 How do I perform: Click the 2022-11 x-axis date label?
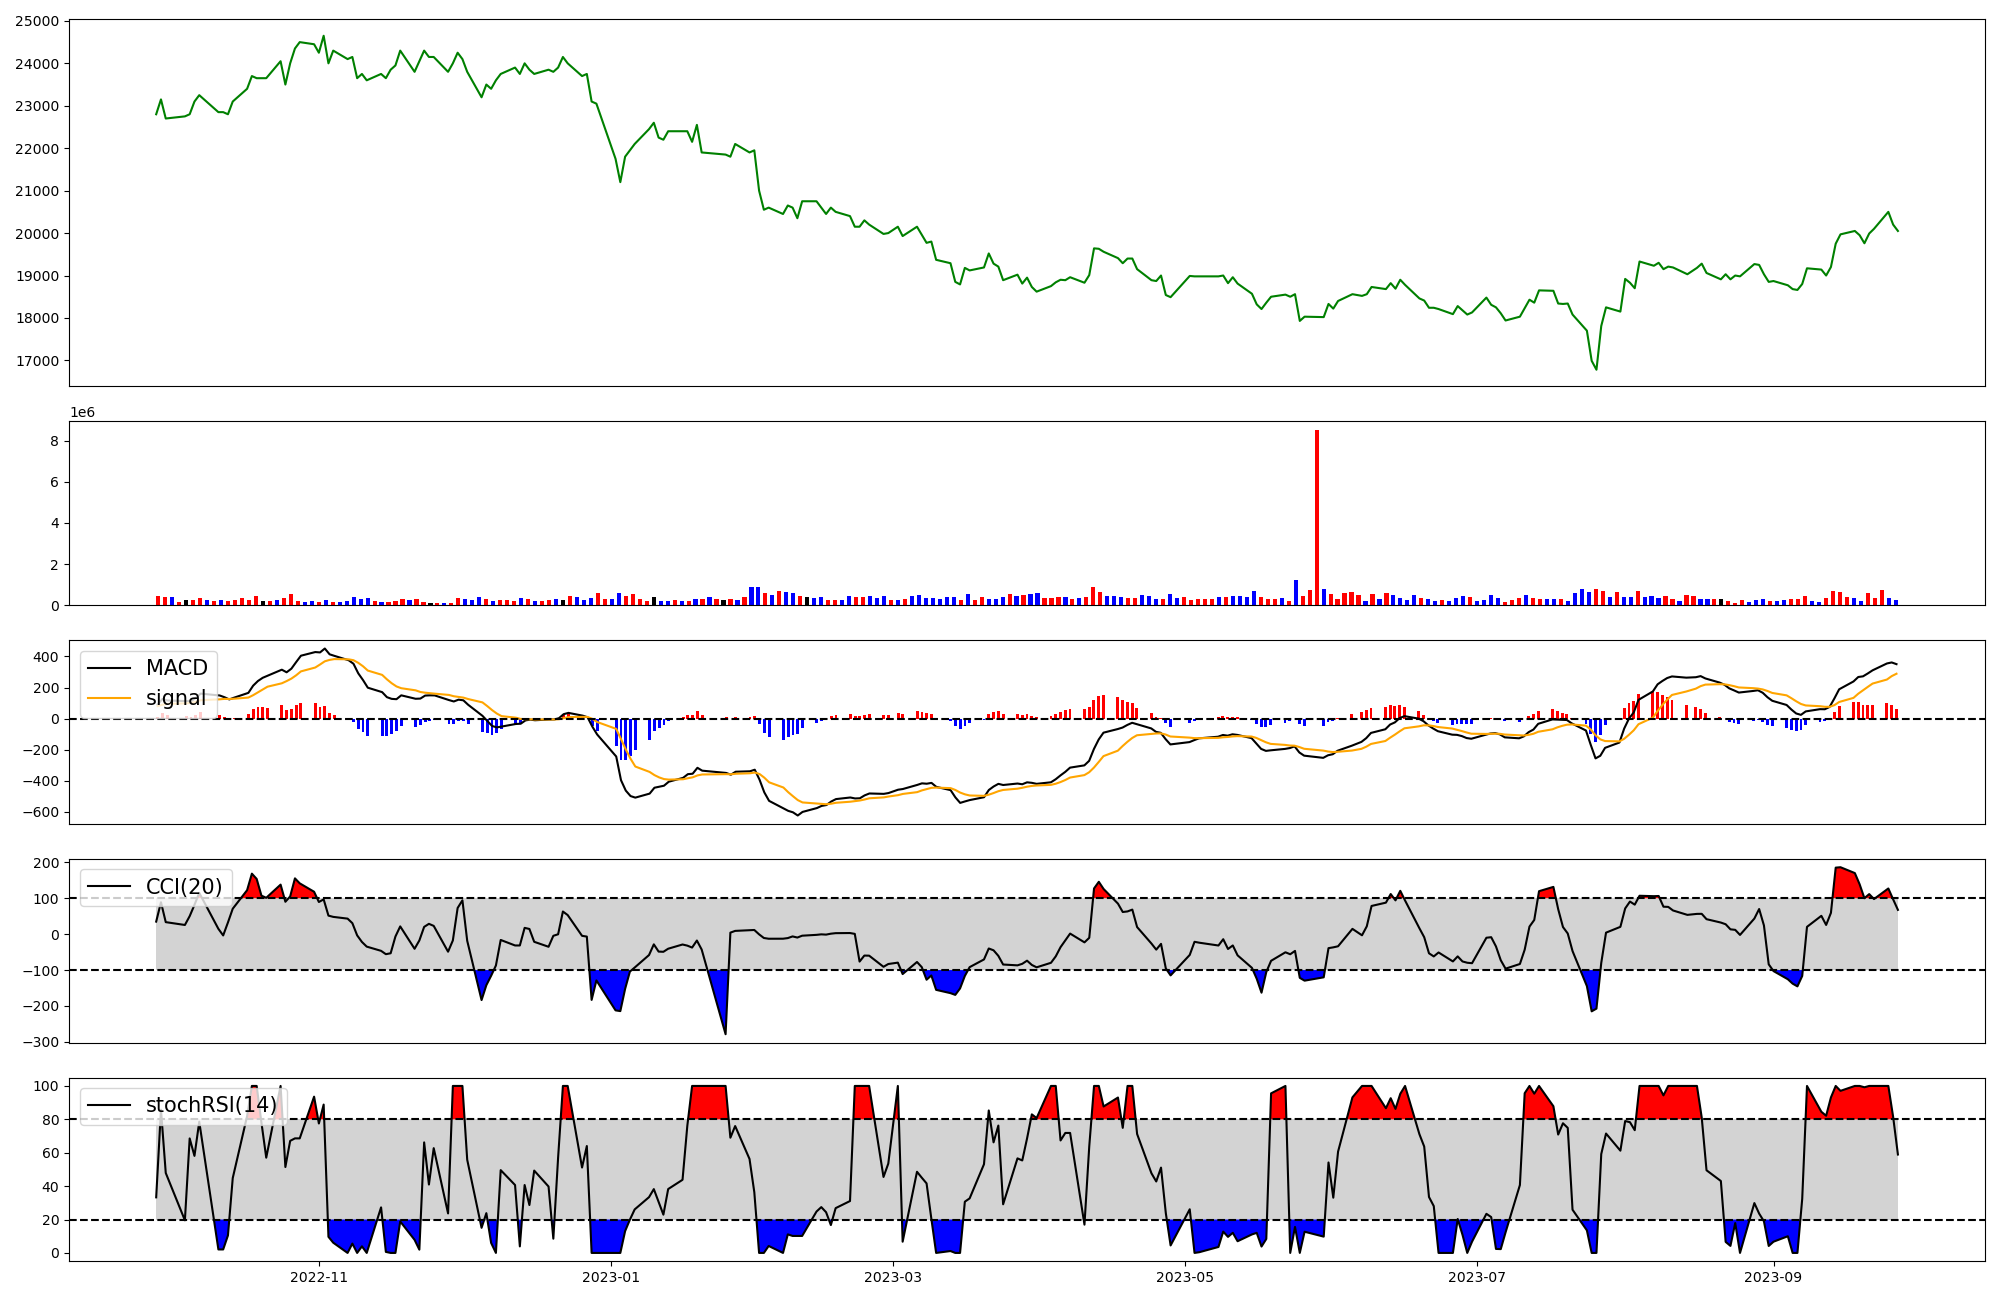click(319, 1277)
